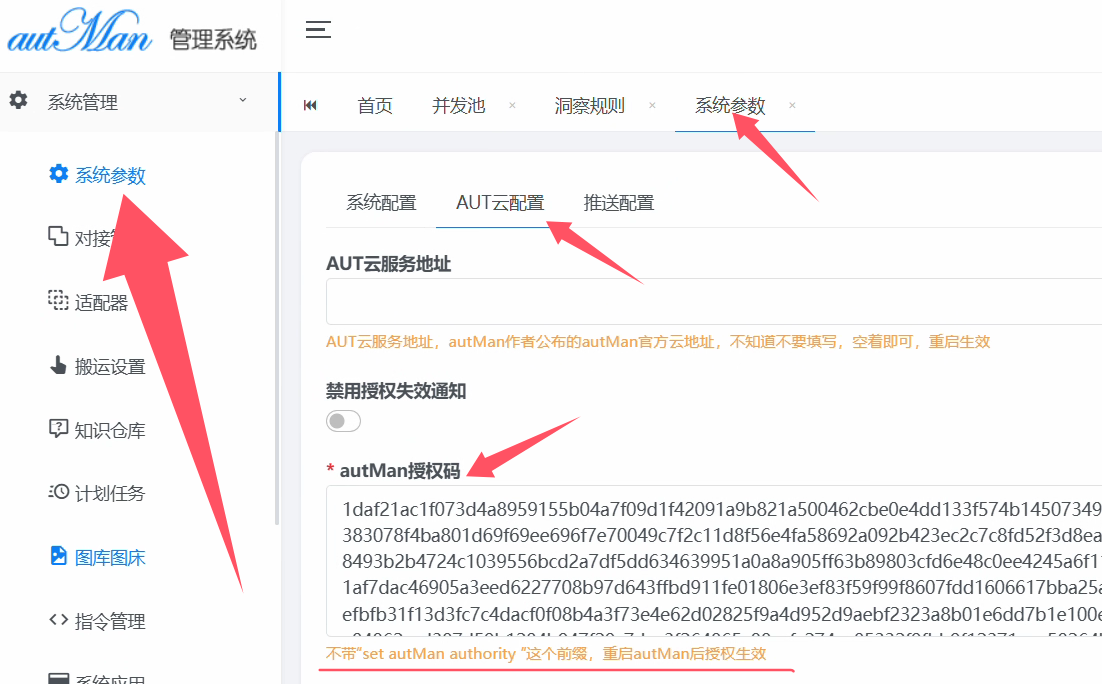Image resolution: width=1102 pixels, height=684 pixels.
Task: Click the 搬运设置 pointer icon
Action: click(58, 365)
